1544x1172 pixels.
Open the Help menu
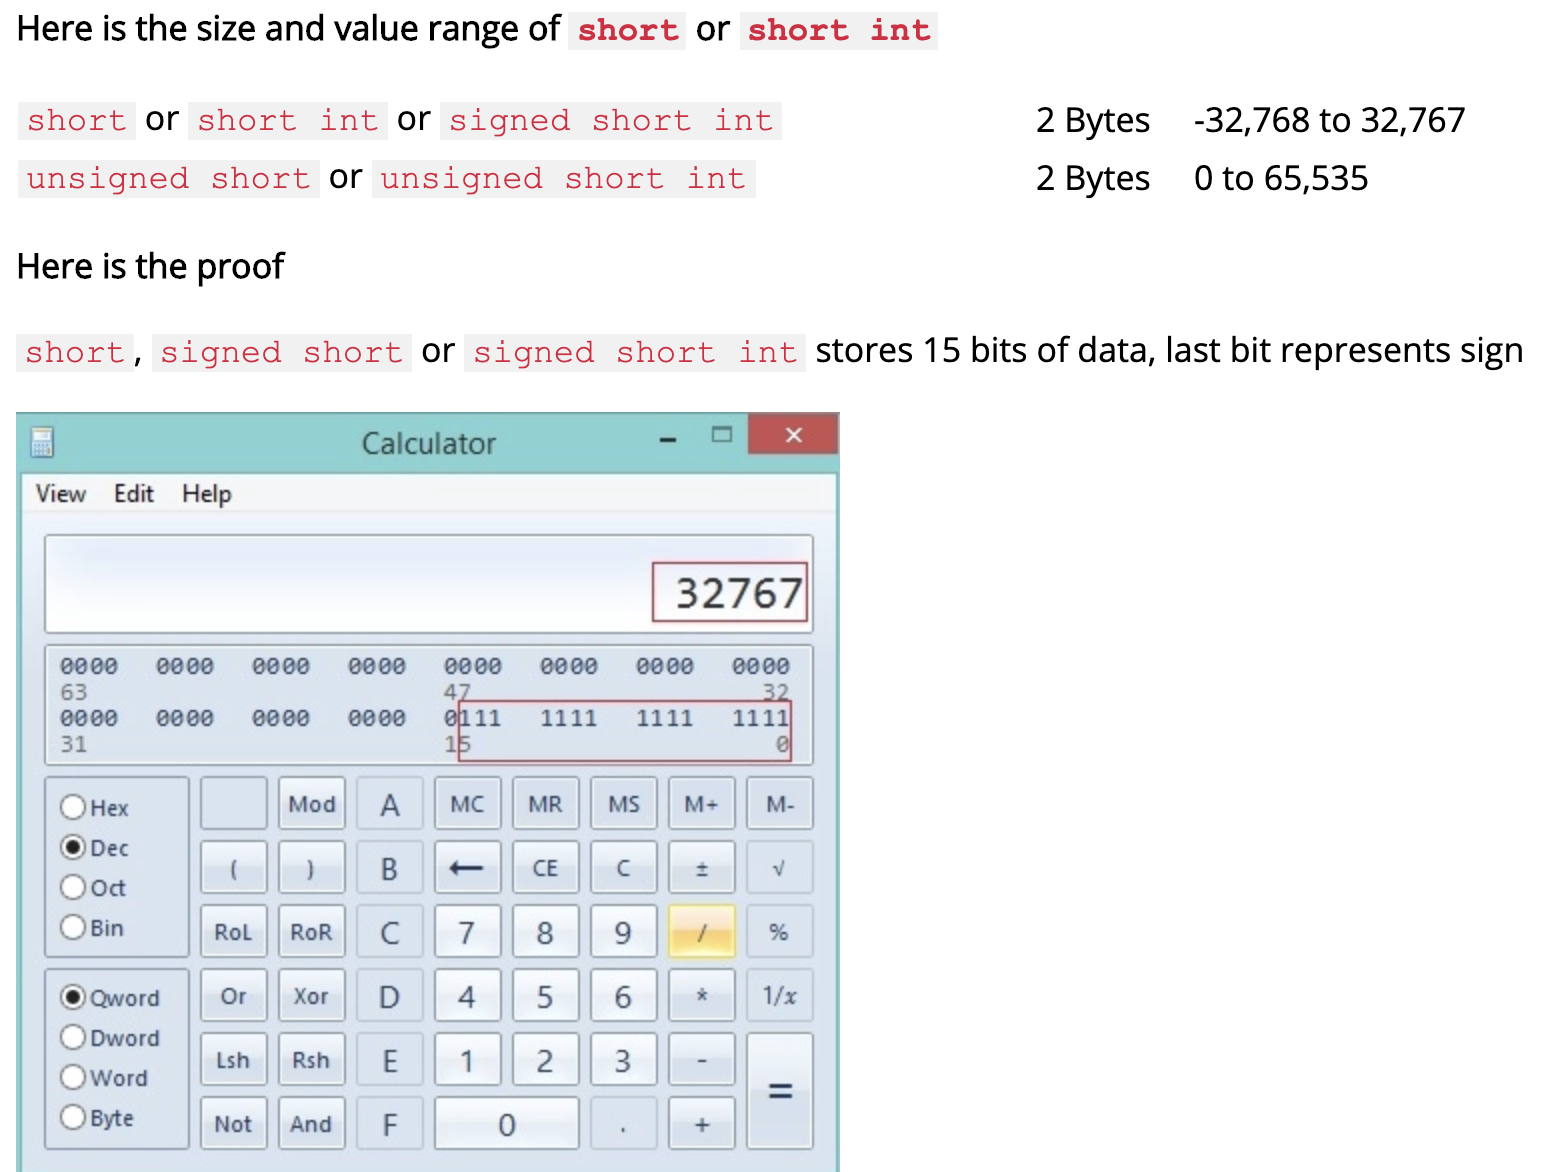[205, 493]
